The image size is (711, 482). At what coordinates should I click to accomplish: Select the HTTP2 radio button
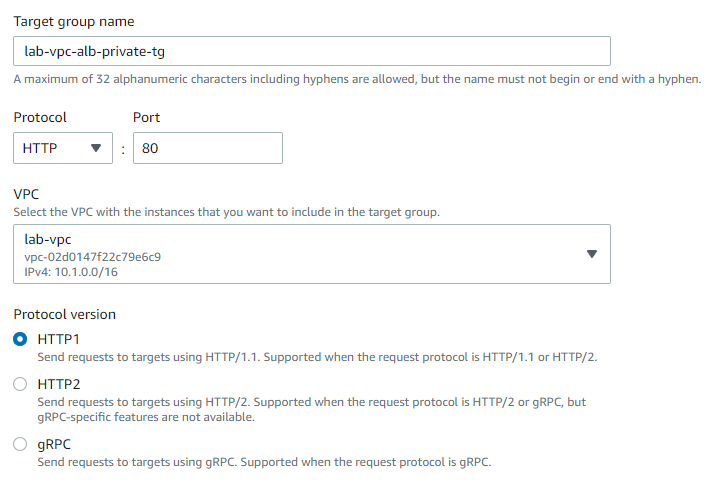20,383
